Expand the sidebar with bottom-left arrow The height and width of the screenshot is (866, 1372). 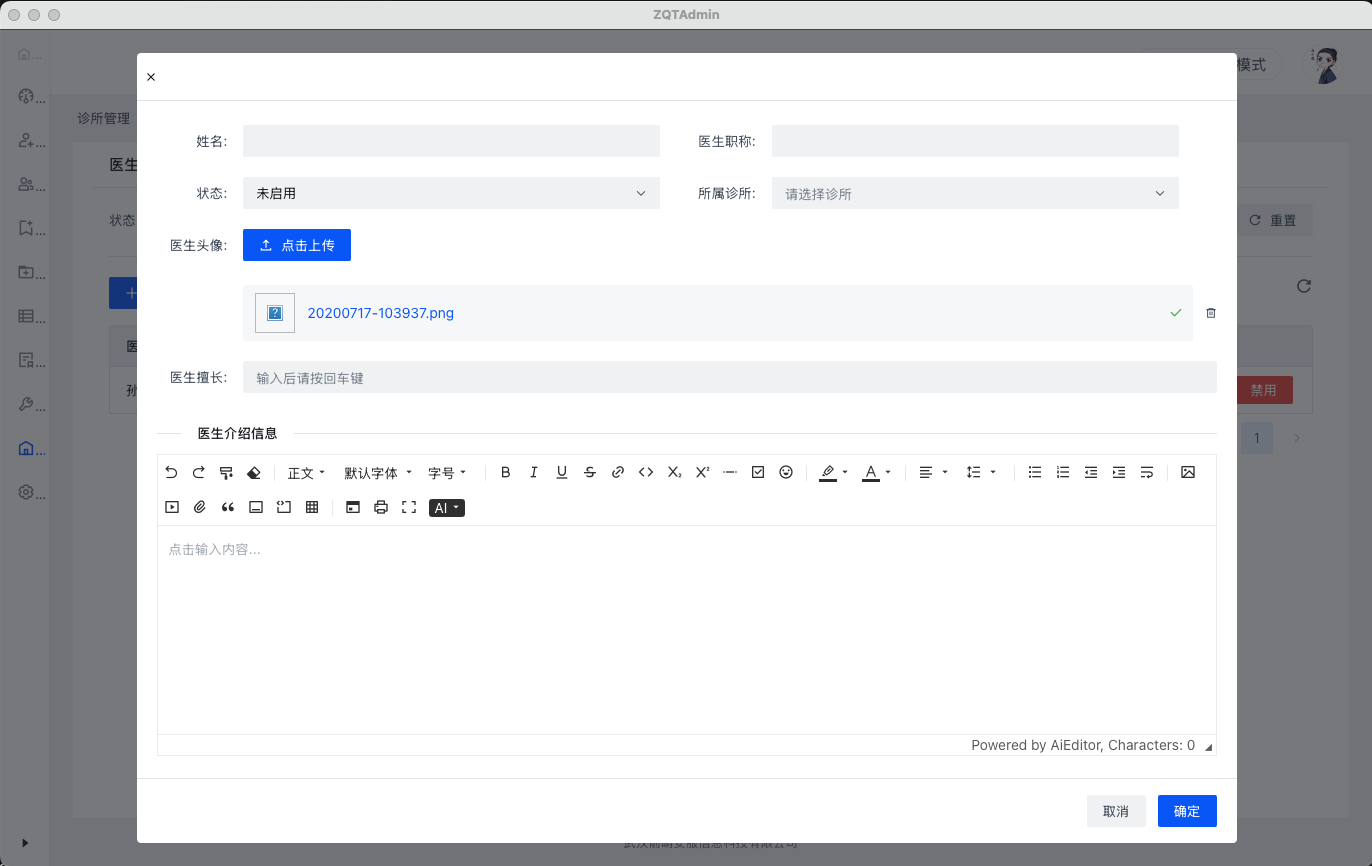(x=25, y=843)
